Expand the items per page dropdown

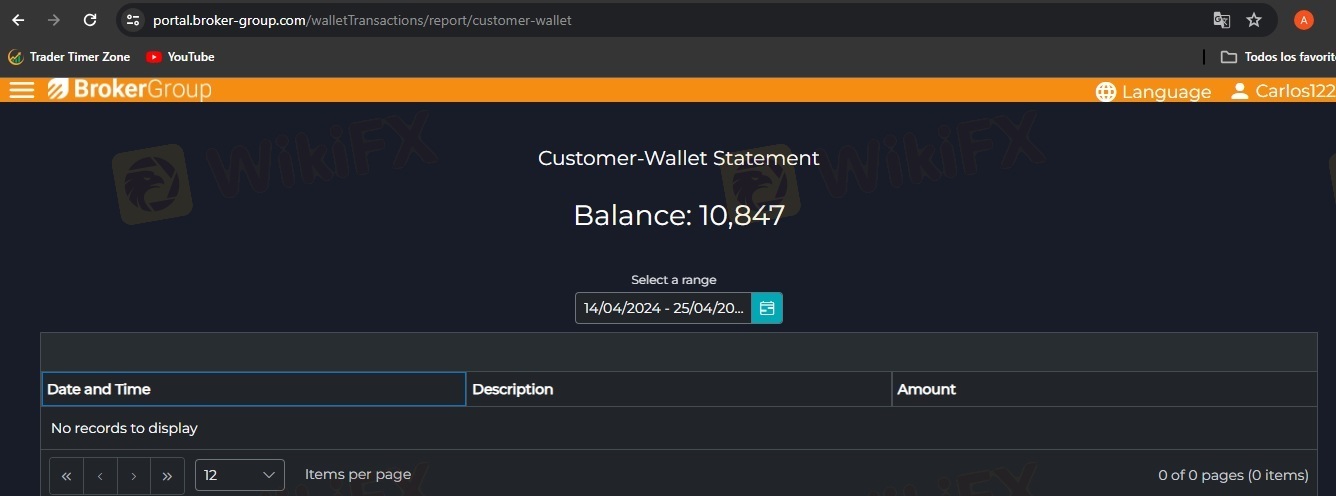click(240, 475)
